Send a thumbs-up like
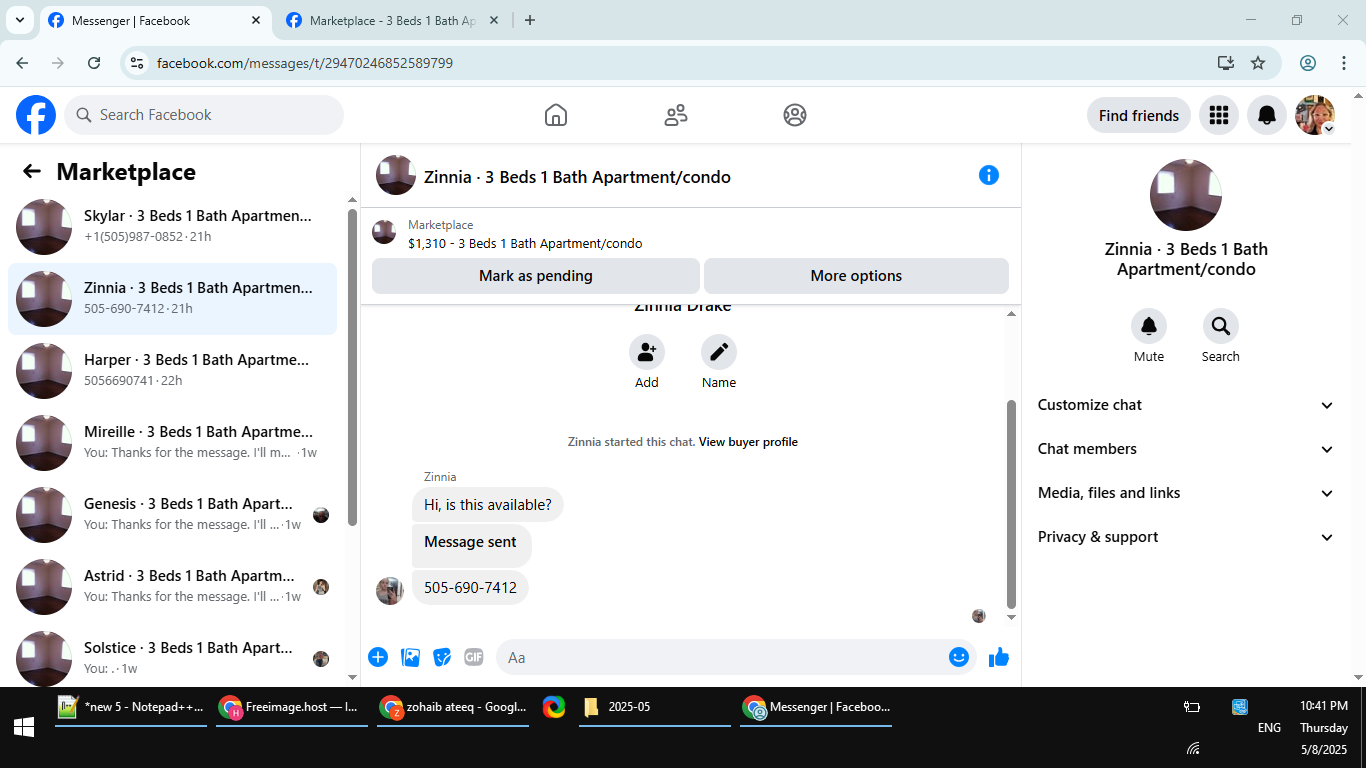 click(x=998, y=657)
